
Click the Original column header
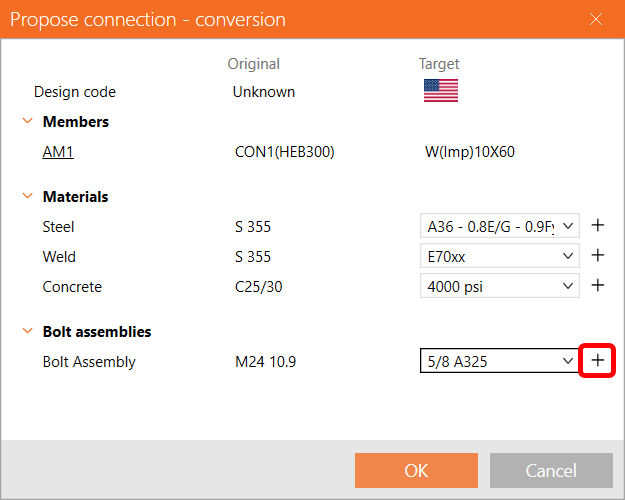click(x=254, y=64)
